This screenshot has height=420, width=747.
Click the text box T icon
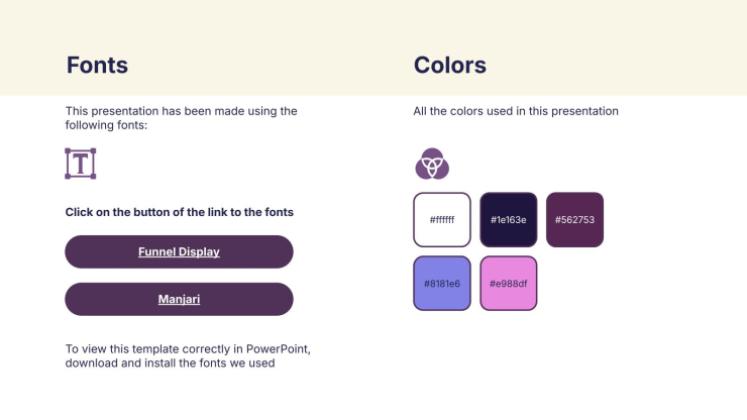(x=80, y=163)
